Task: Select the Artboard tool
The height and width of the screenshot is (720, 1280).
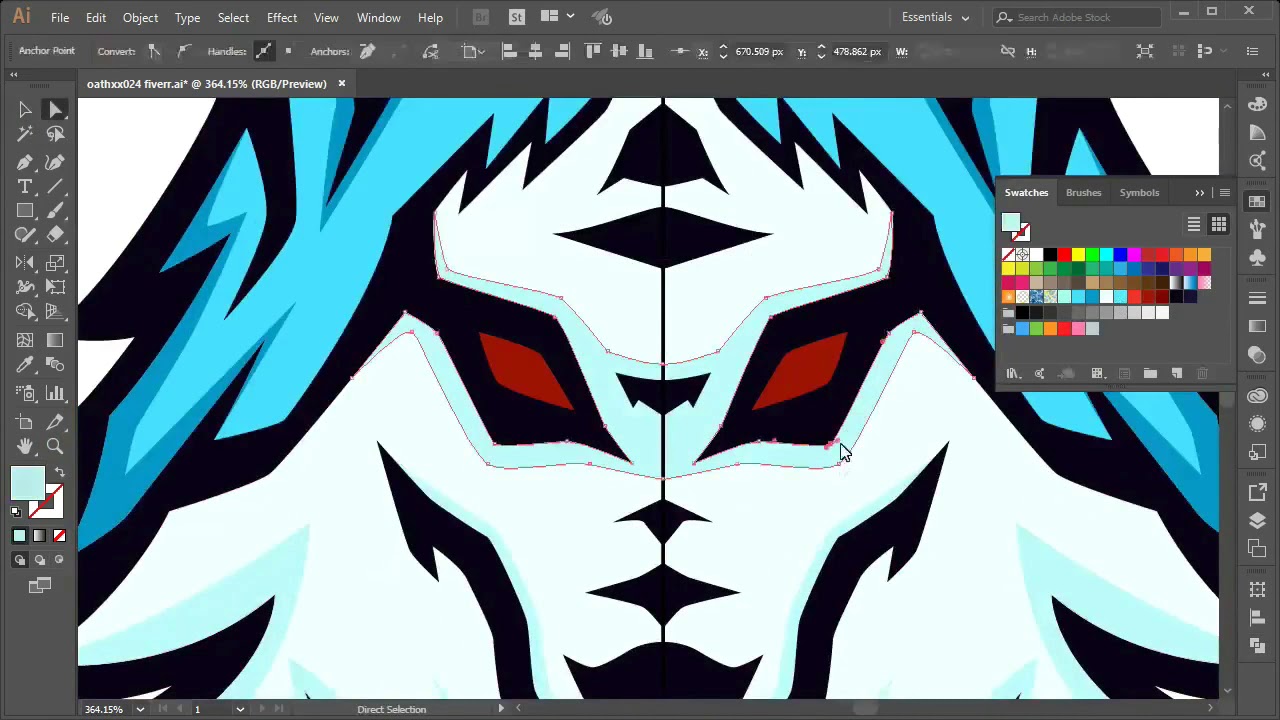Action: coord(25,422)
